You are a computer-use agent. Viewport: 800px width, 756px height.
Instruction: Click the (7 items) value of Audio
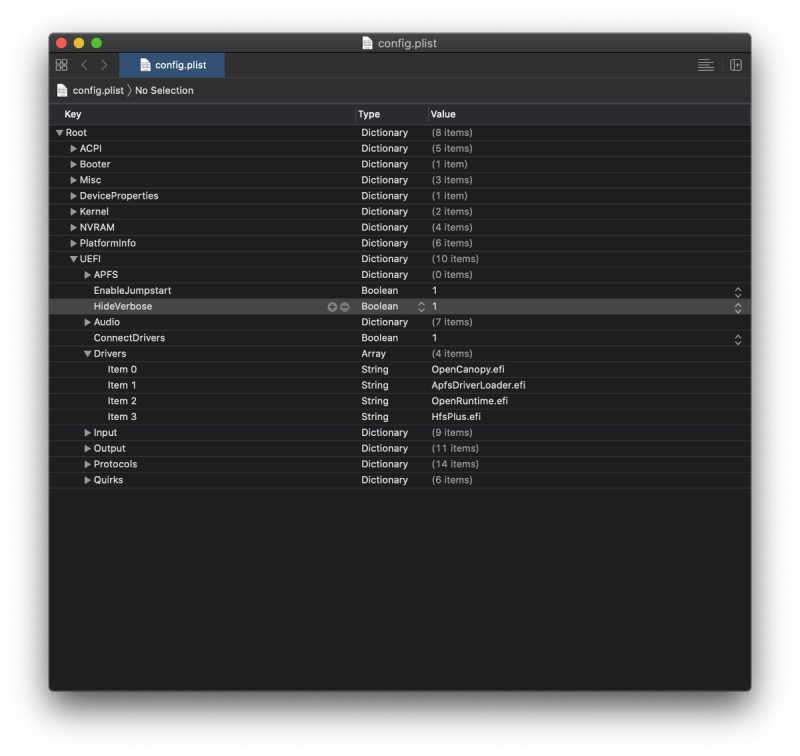coord(452,322)
